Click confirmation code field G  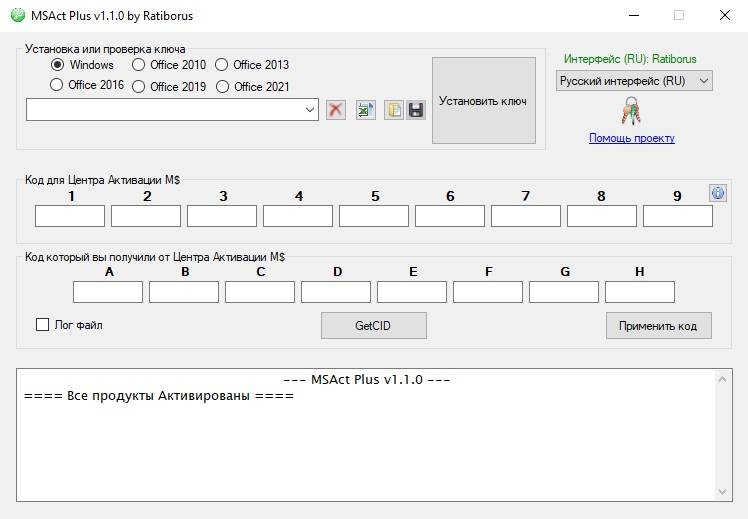pos(564,292)
